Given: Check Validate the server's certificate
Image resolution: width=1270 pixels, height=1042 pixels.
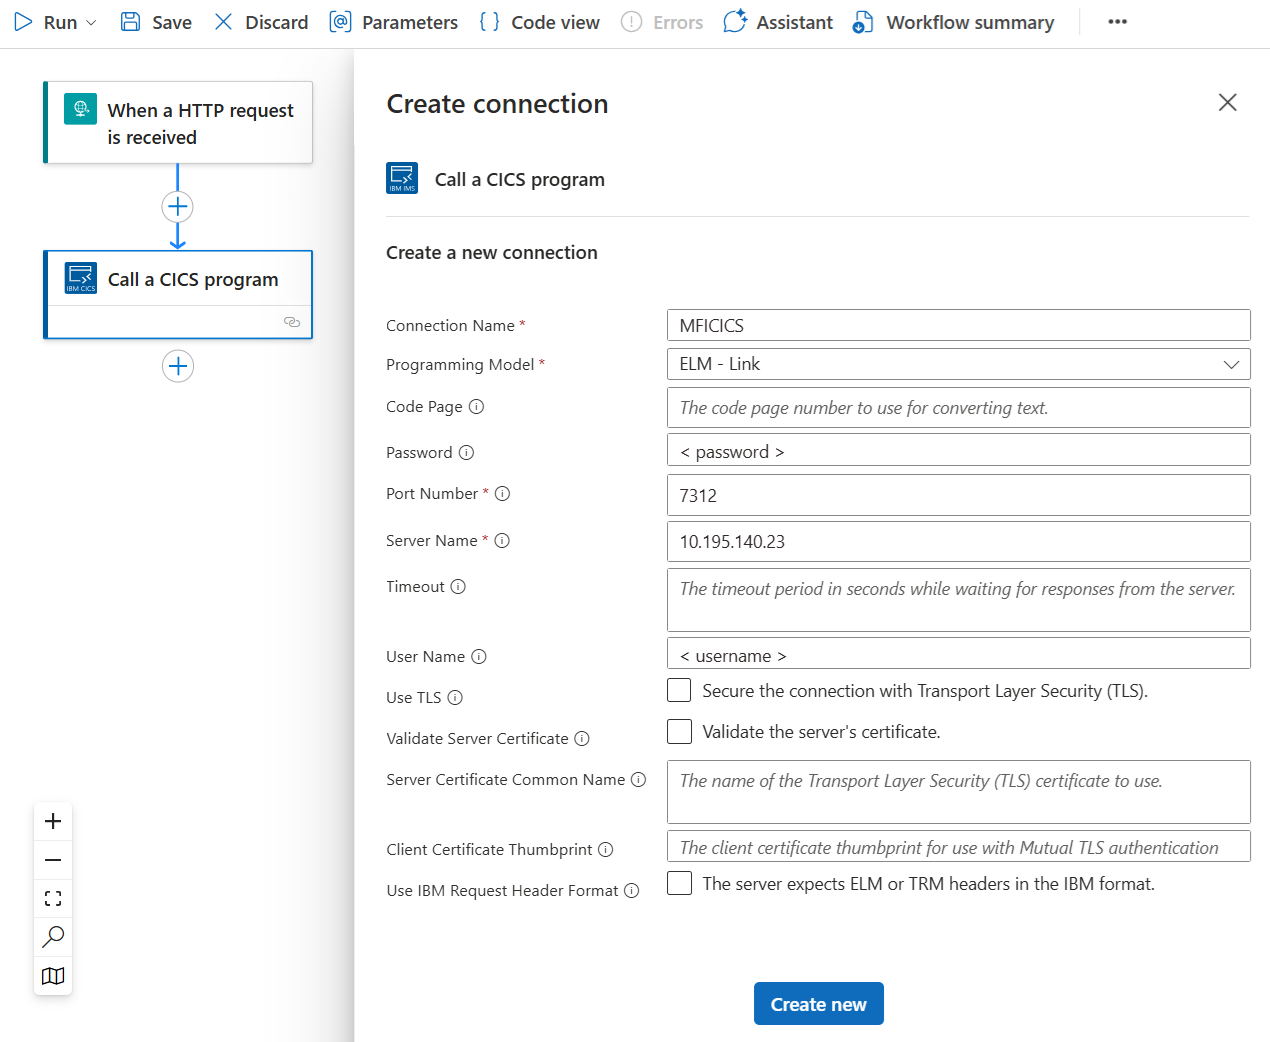Looking at the screenshot, I should coord(679,731).
